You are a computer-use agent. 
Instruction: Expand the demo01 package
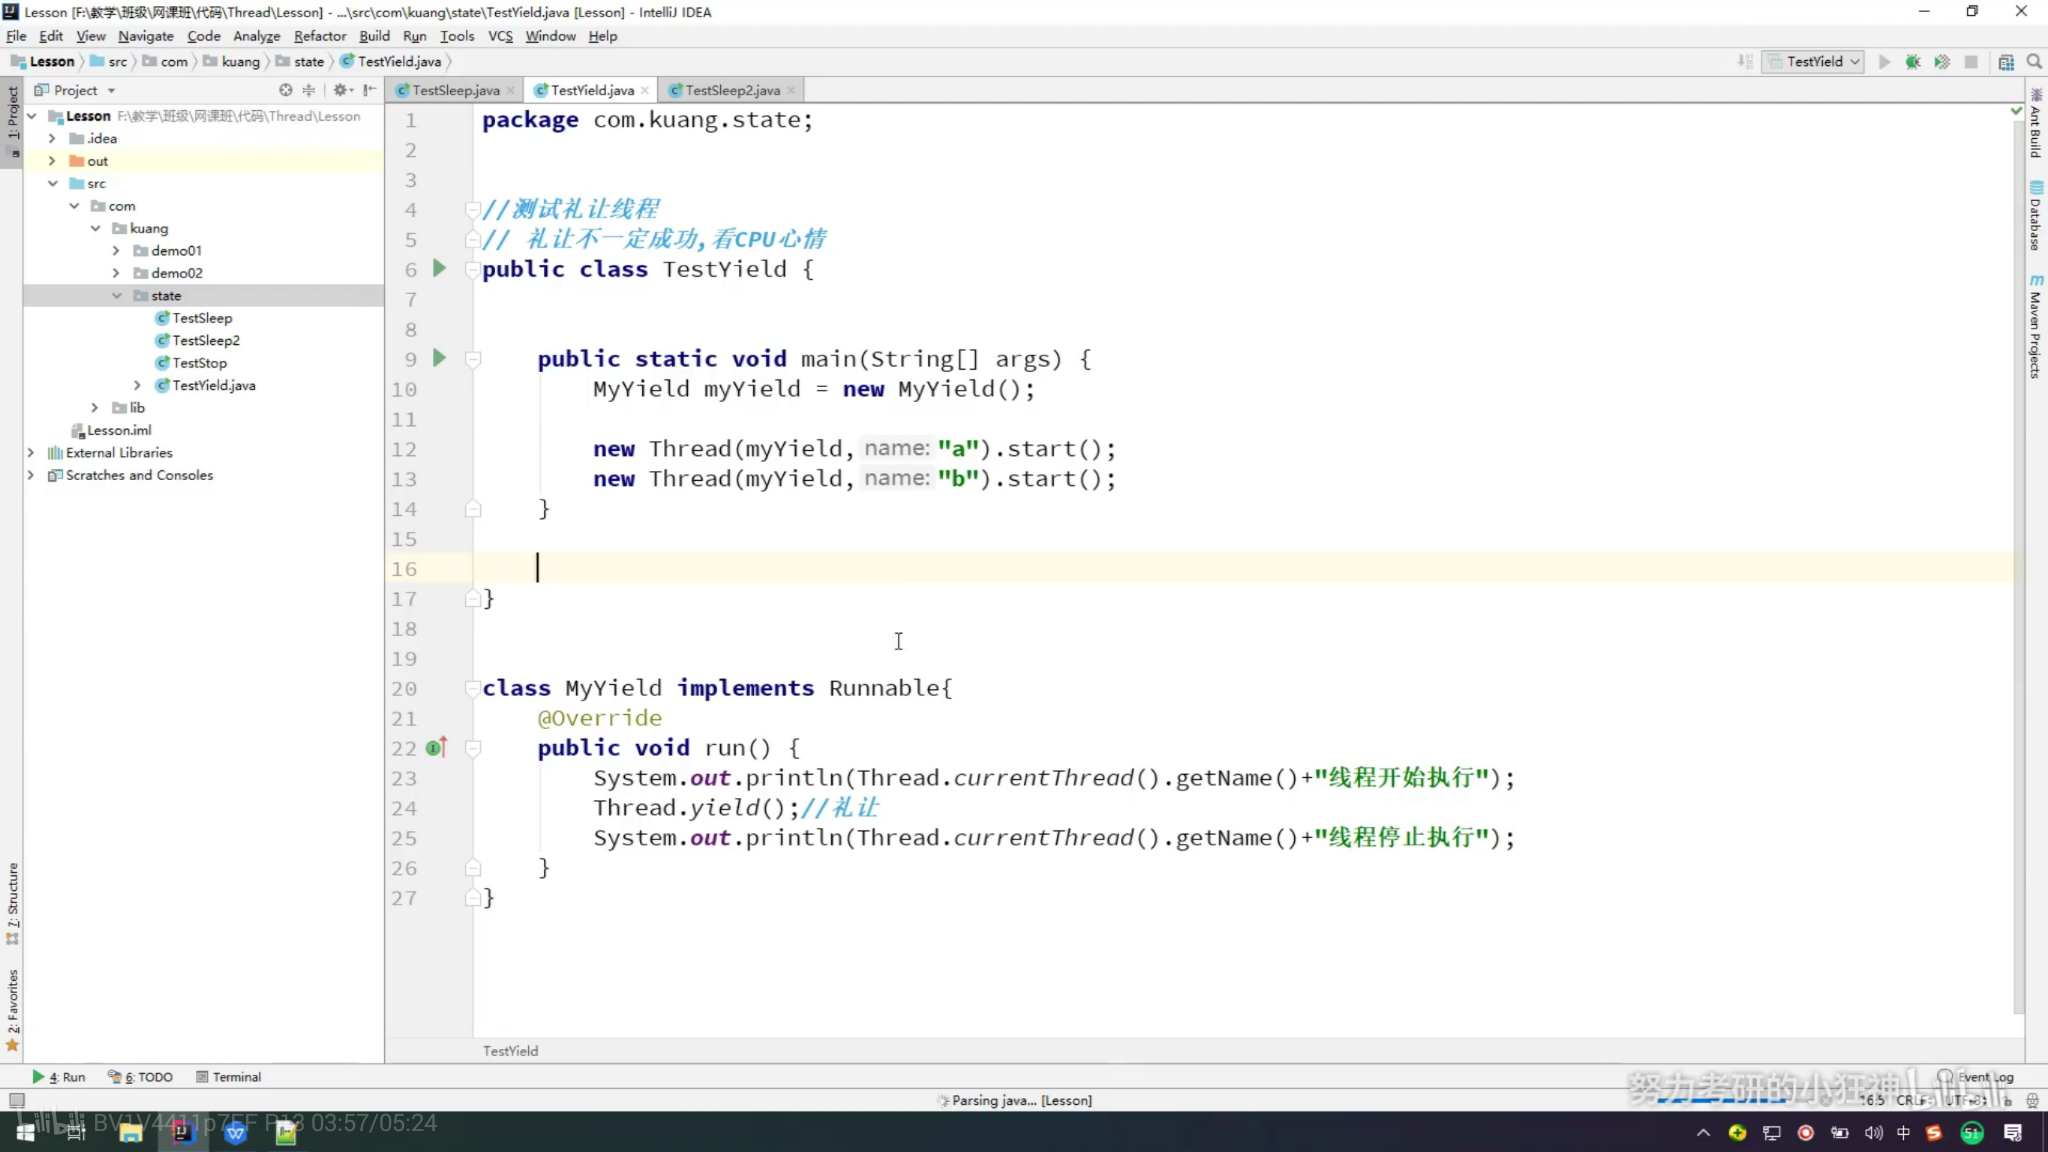[x=116, y=250]
